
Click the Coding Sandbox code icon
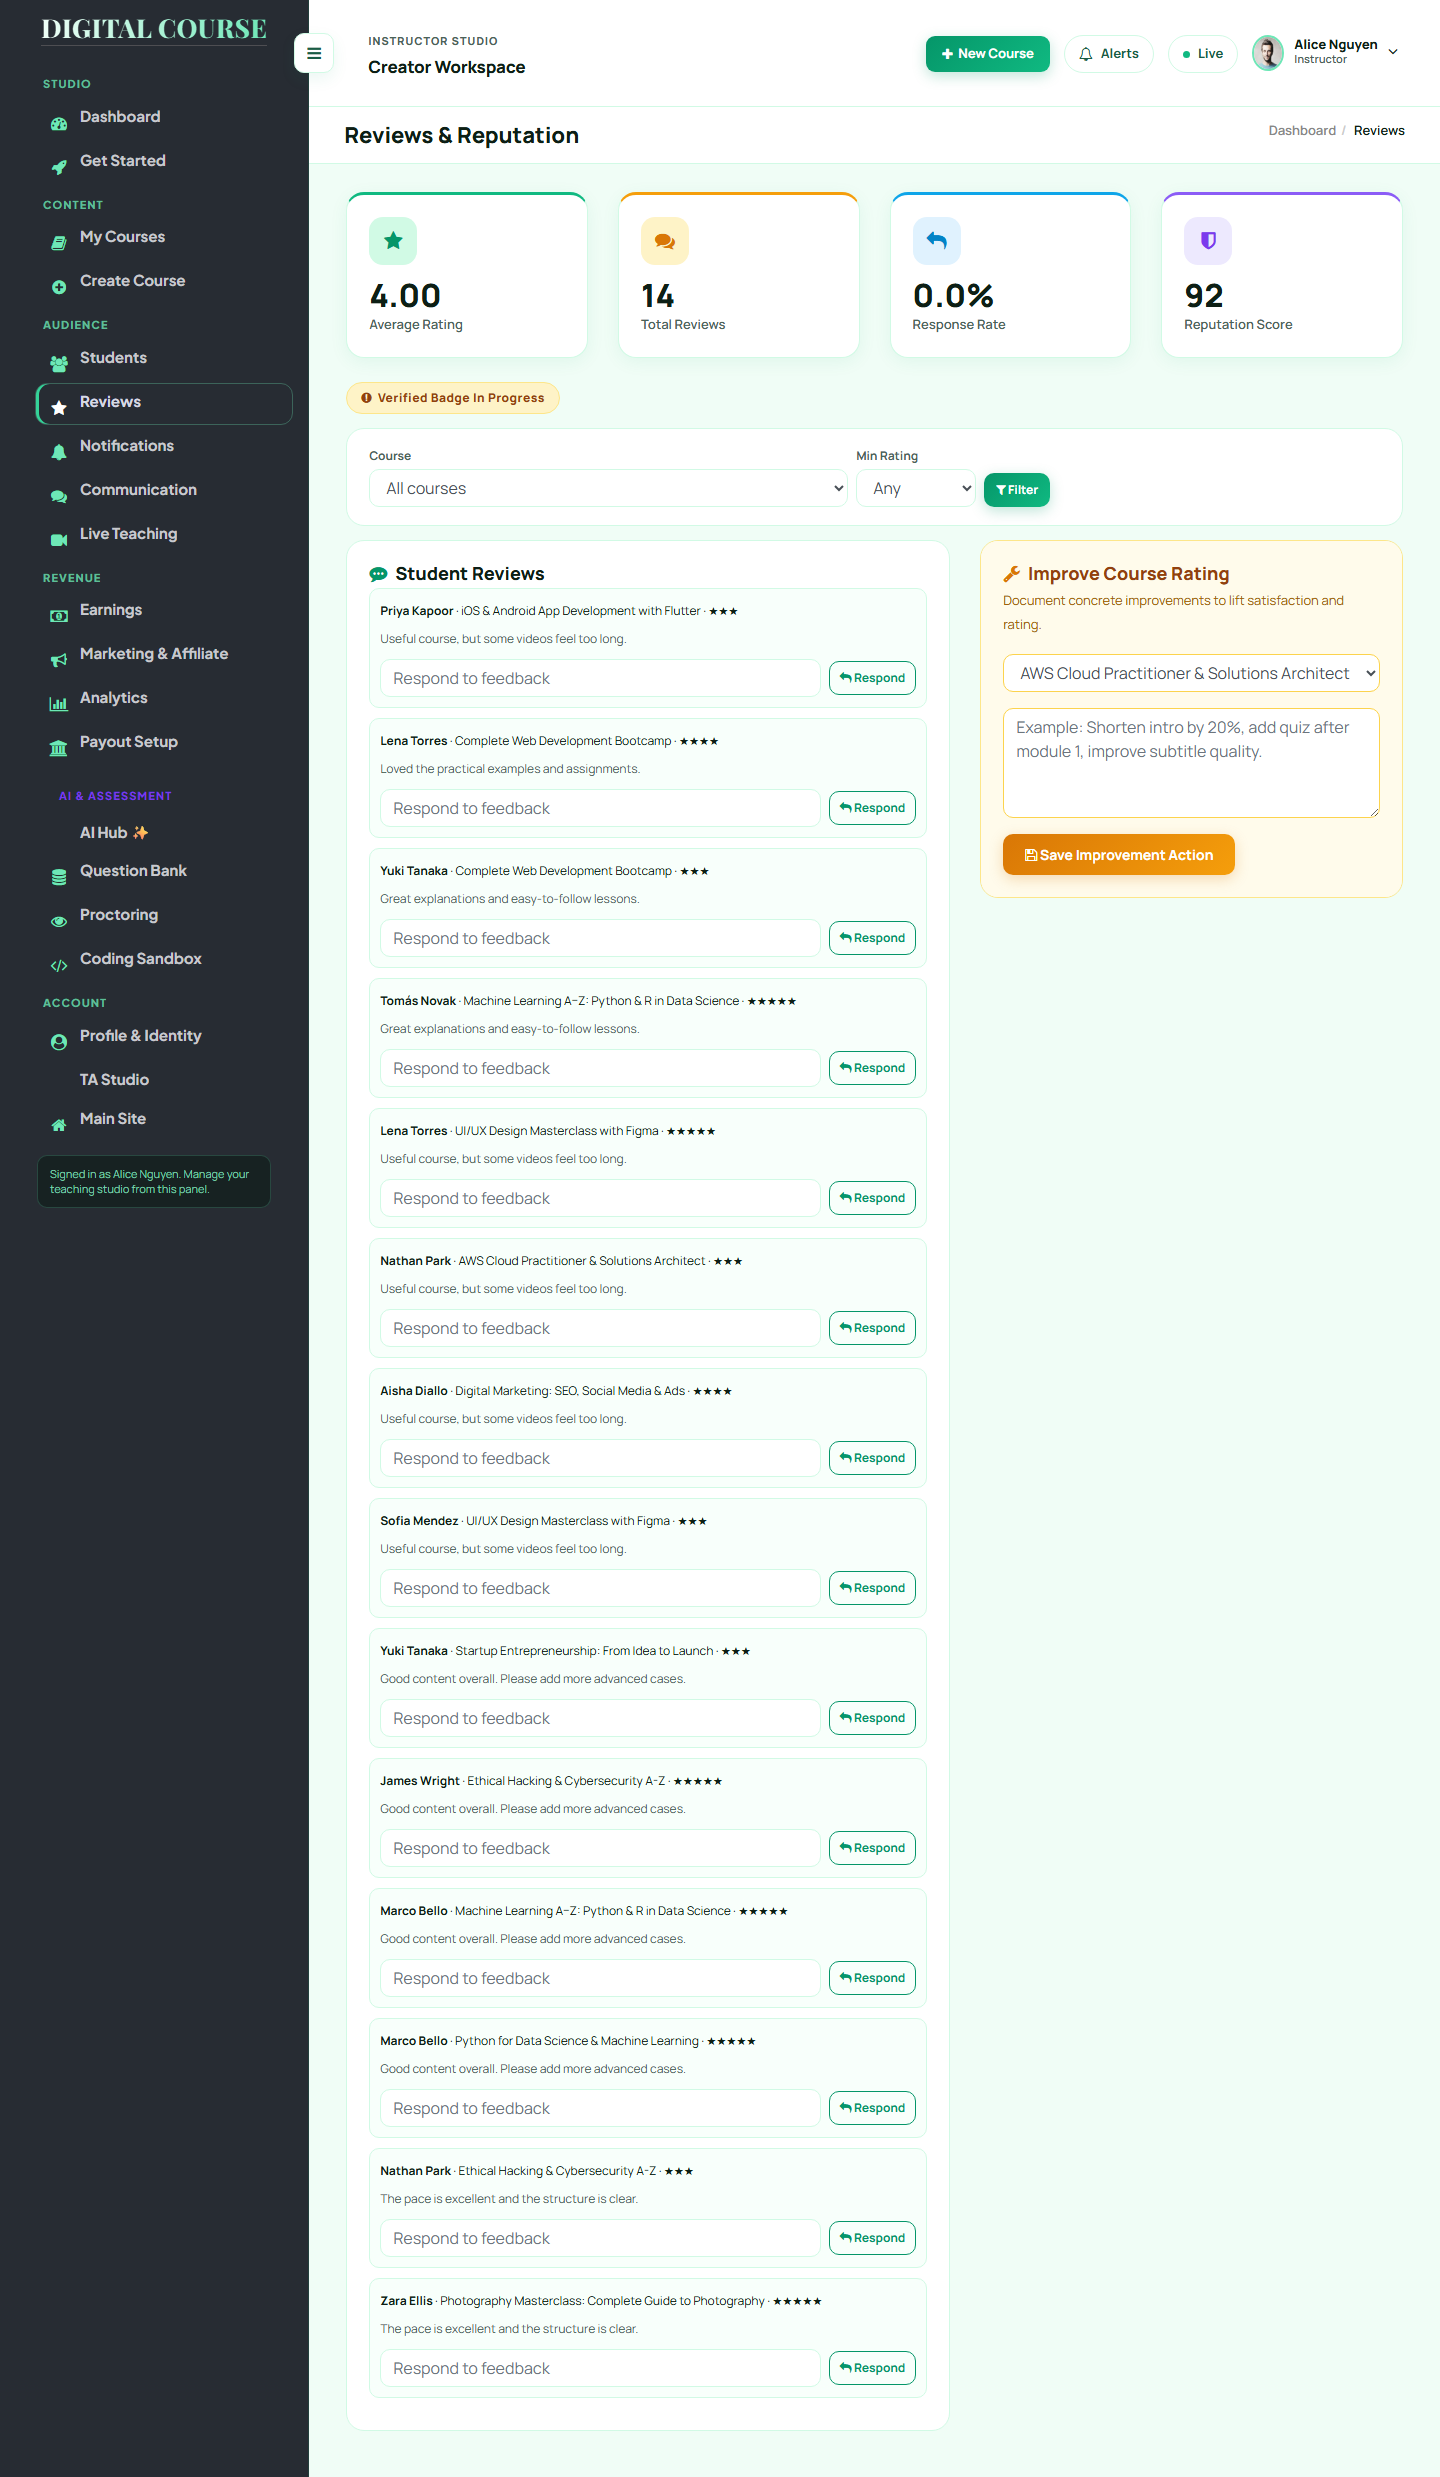coord(59,965)
